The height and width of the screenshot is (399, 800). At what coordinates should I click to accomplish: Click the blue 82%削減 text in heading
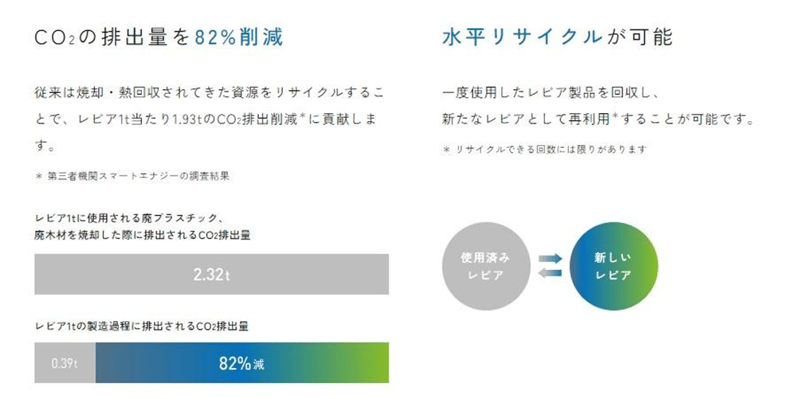(239, 37)
